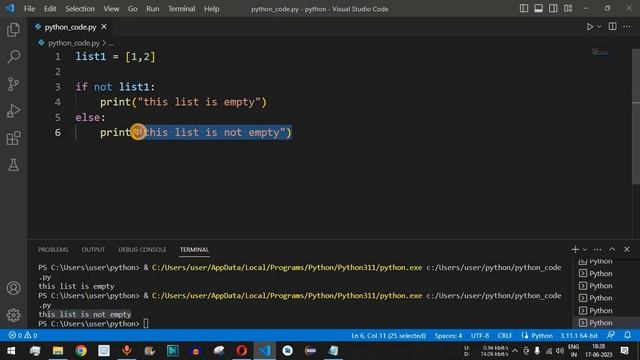Split the editor to the right
This screenshot has height=360, width=640.
pos(612,27)
